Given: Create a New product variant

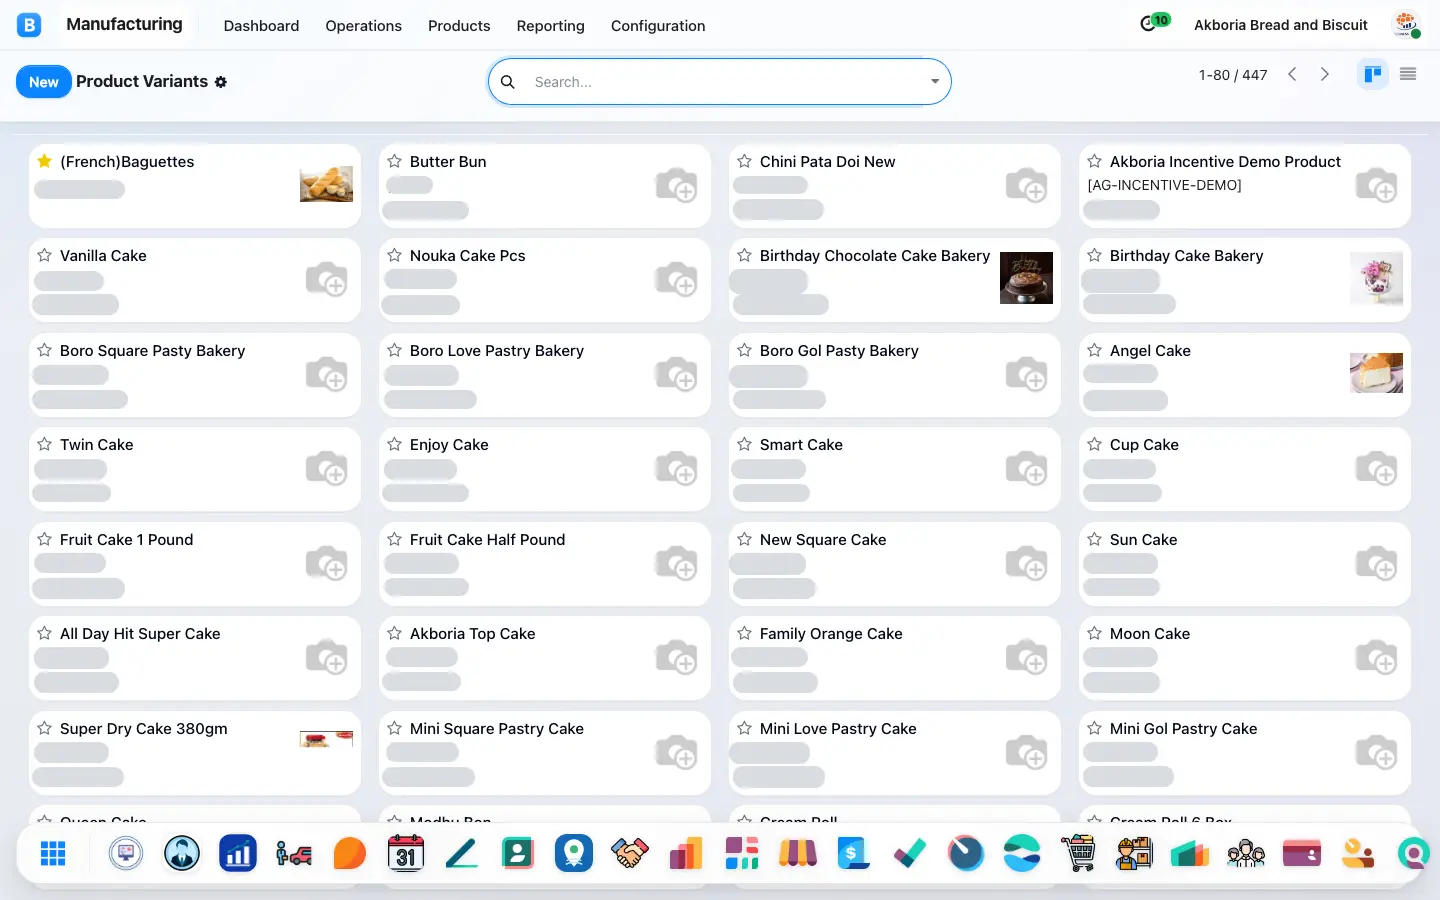Looking at the screenshot, I should [44, 82].
